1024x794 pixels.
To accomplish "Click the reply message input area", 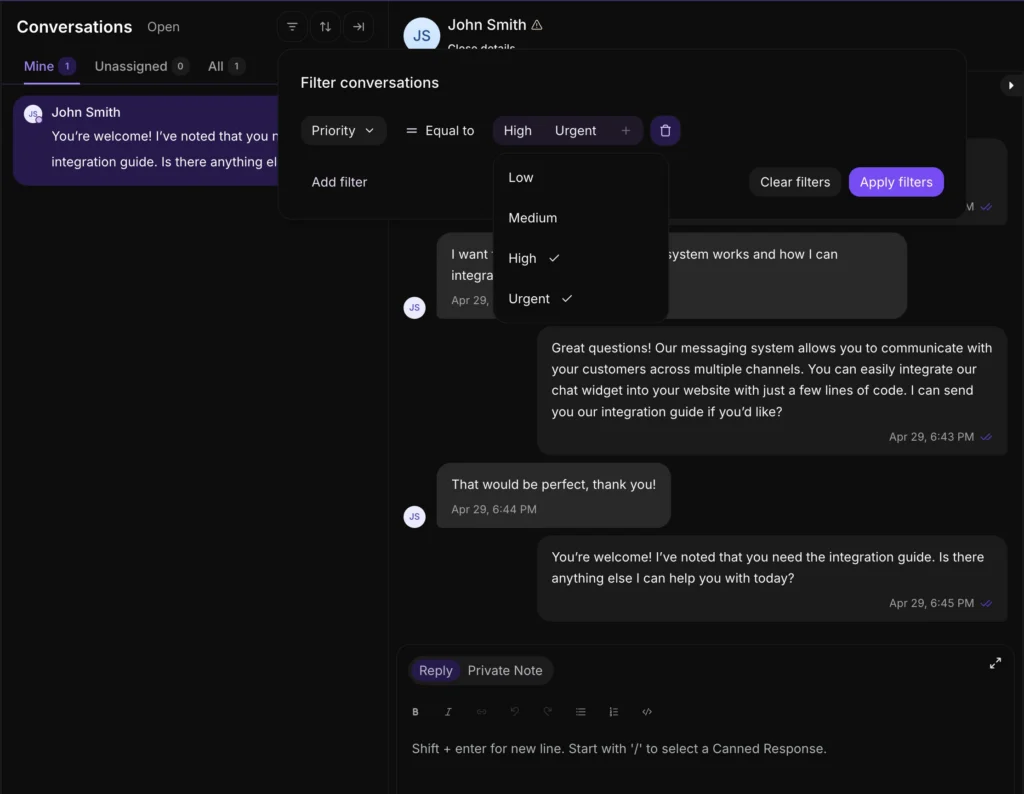I will point(705,749).
